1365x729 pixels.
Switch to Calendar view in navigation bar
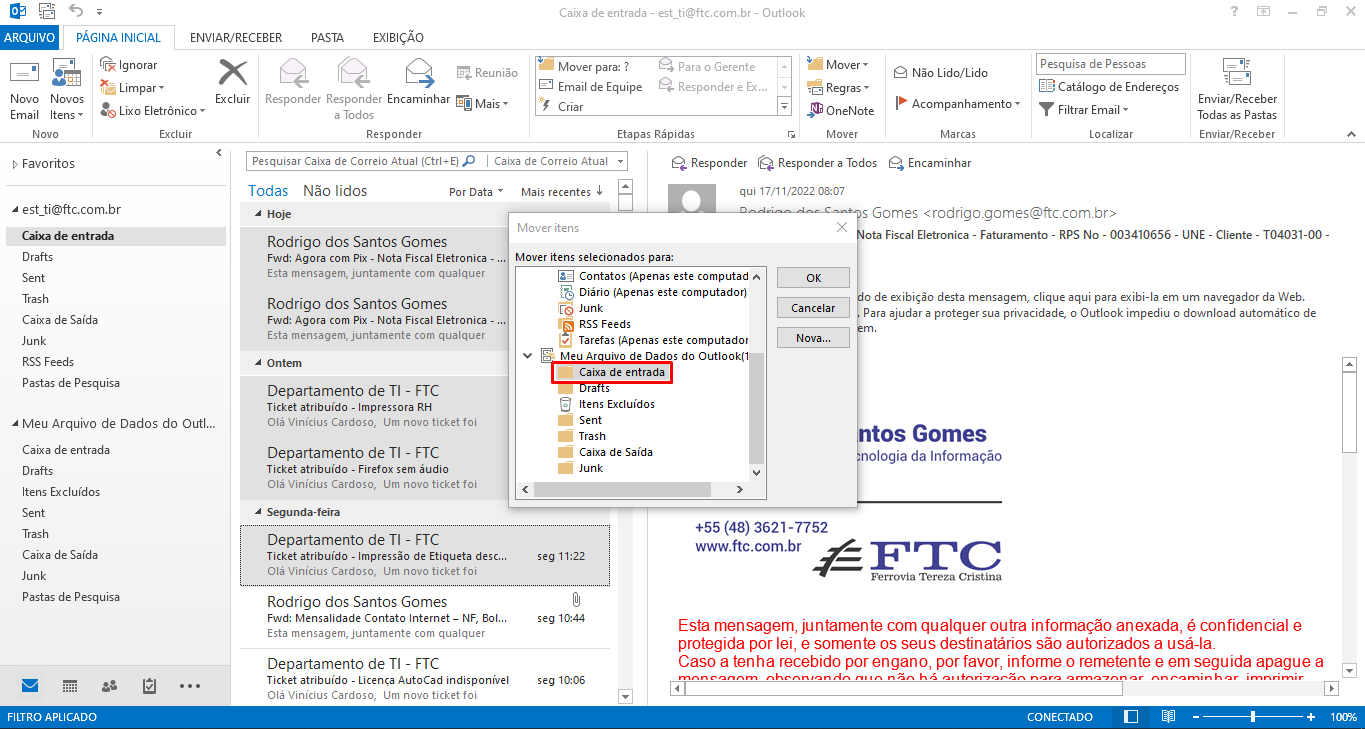tap(70, 686)
